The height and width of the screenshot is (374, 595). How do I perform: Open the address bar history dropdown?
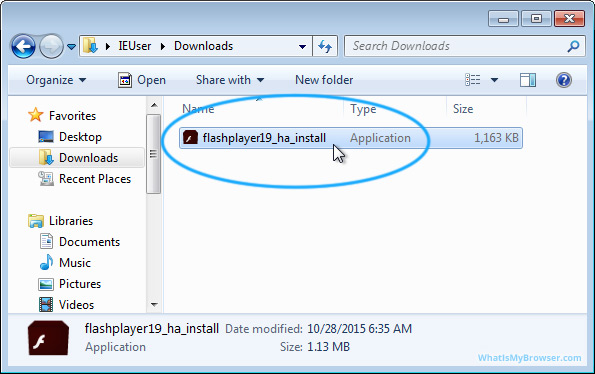[x=302, y=47]
